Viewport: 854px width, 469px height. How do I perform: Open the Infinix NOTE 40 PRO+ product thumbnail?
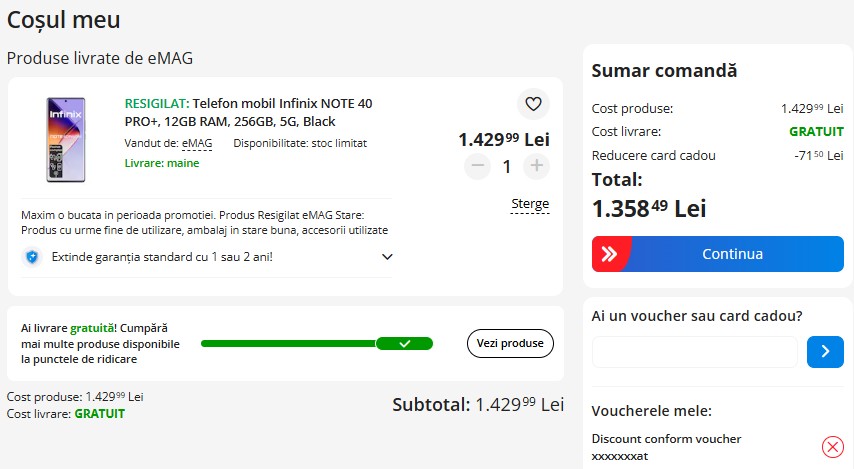click(x=66, y=139)
